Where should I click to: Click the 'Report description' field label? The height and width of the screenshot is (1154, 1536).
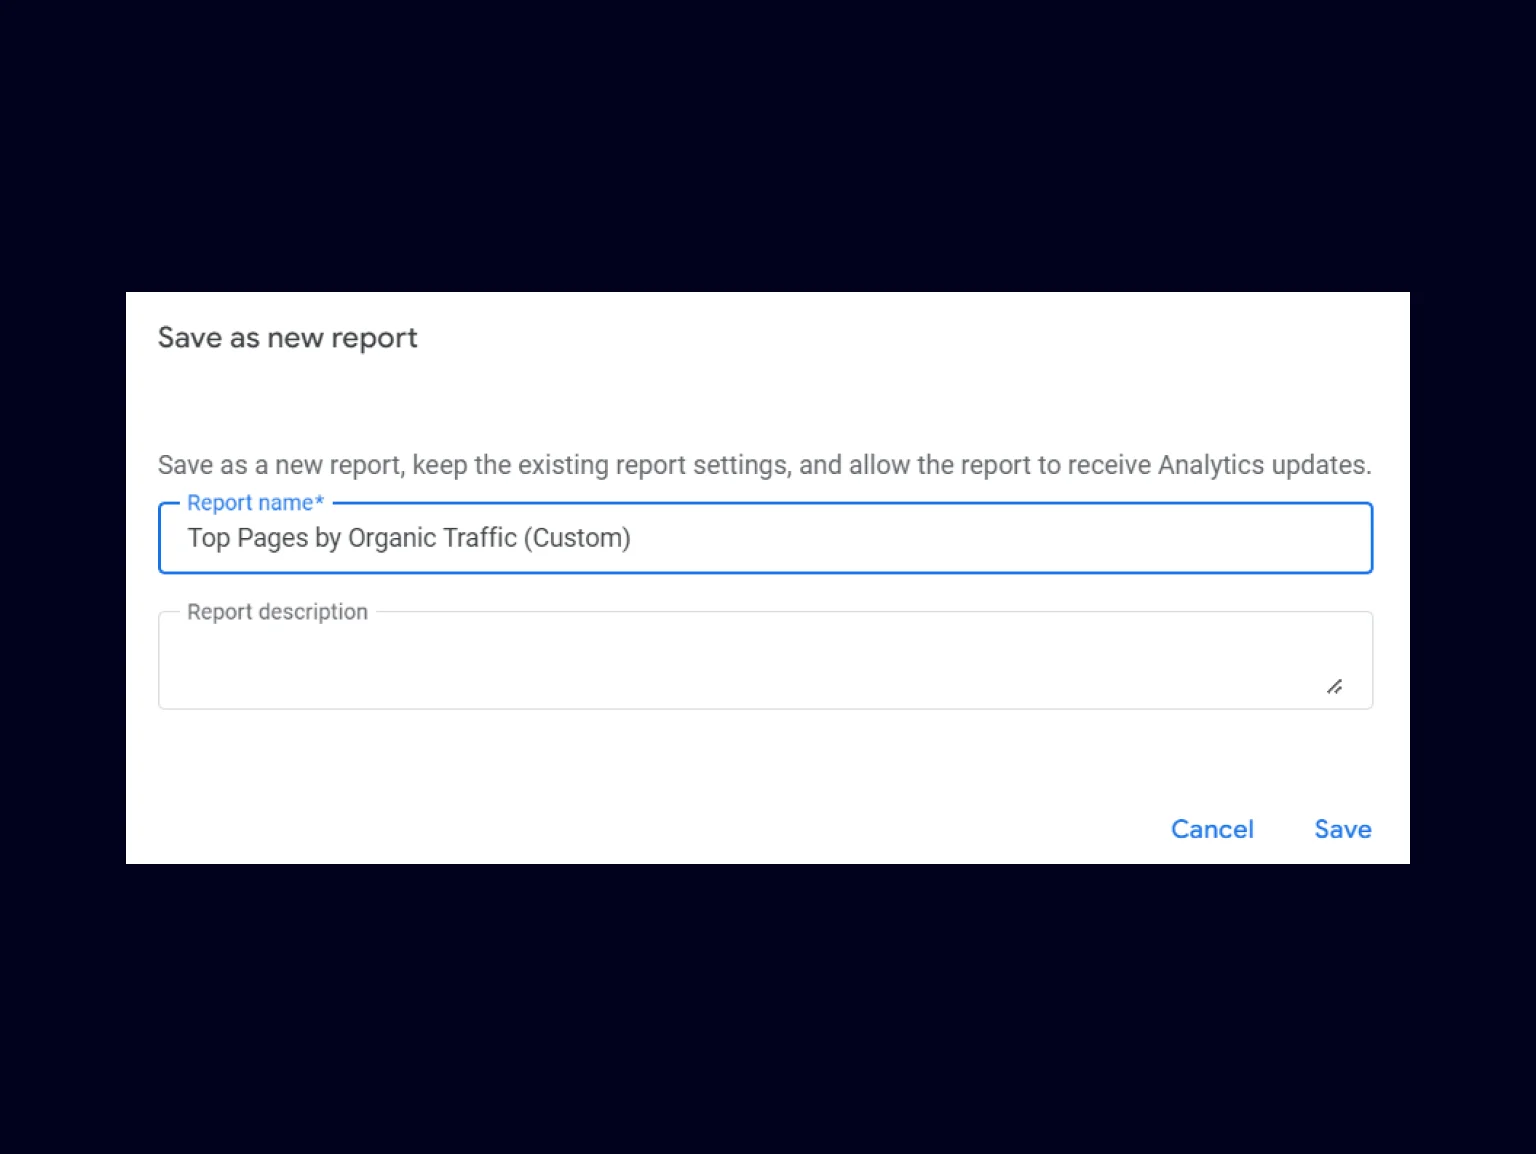click(x=278, y=612)
